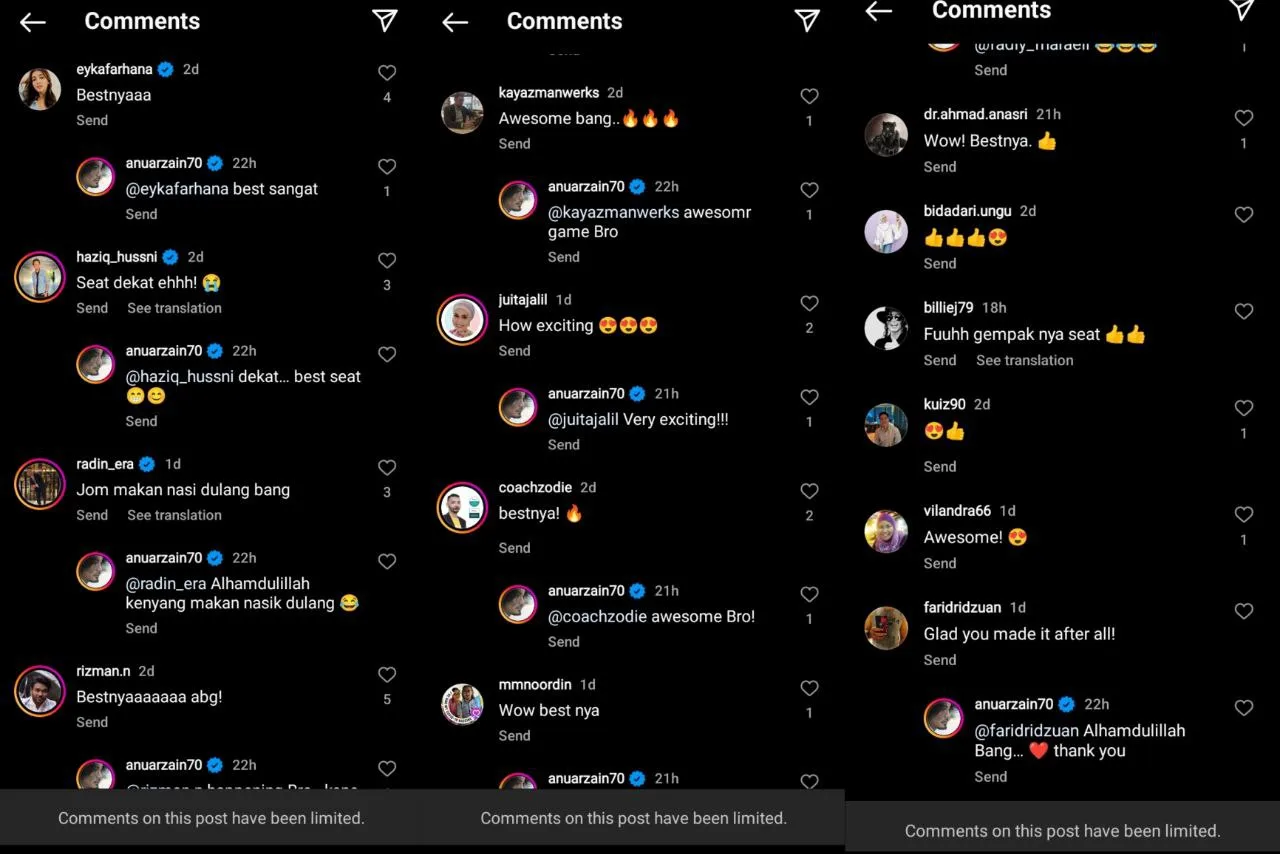1280x854 pixels.
Task: See translation of haziq_hussni's comment
Action: 174,308
